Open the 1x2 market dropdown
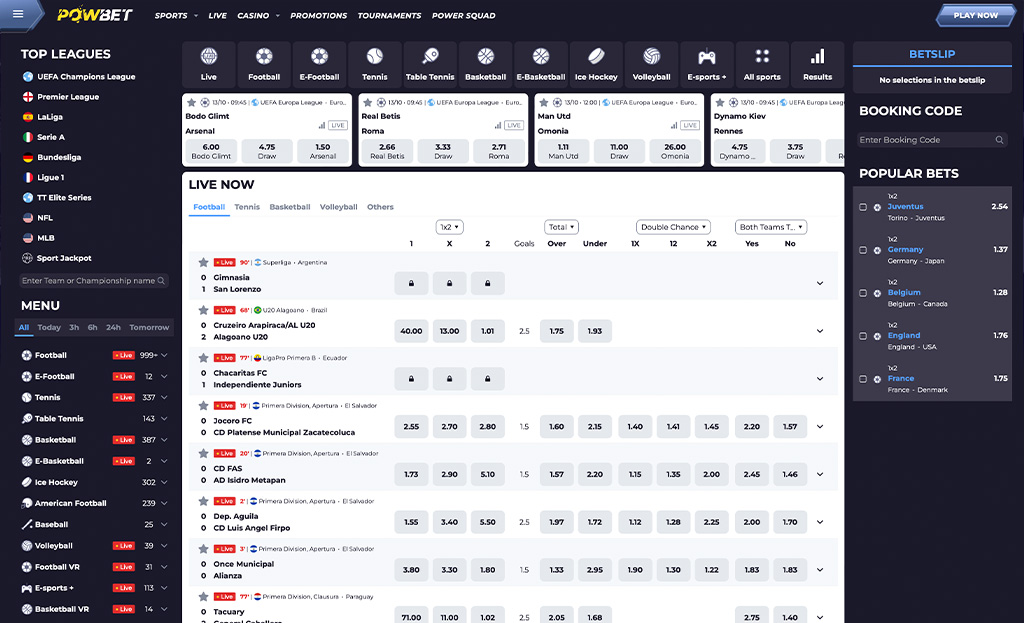This screenshot has width=1024, height=623. pyautogui.click(x=449, y=227)
